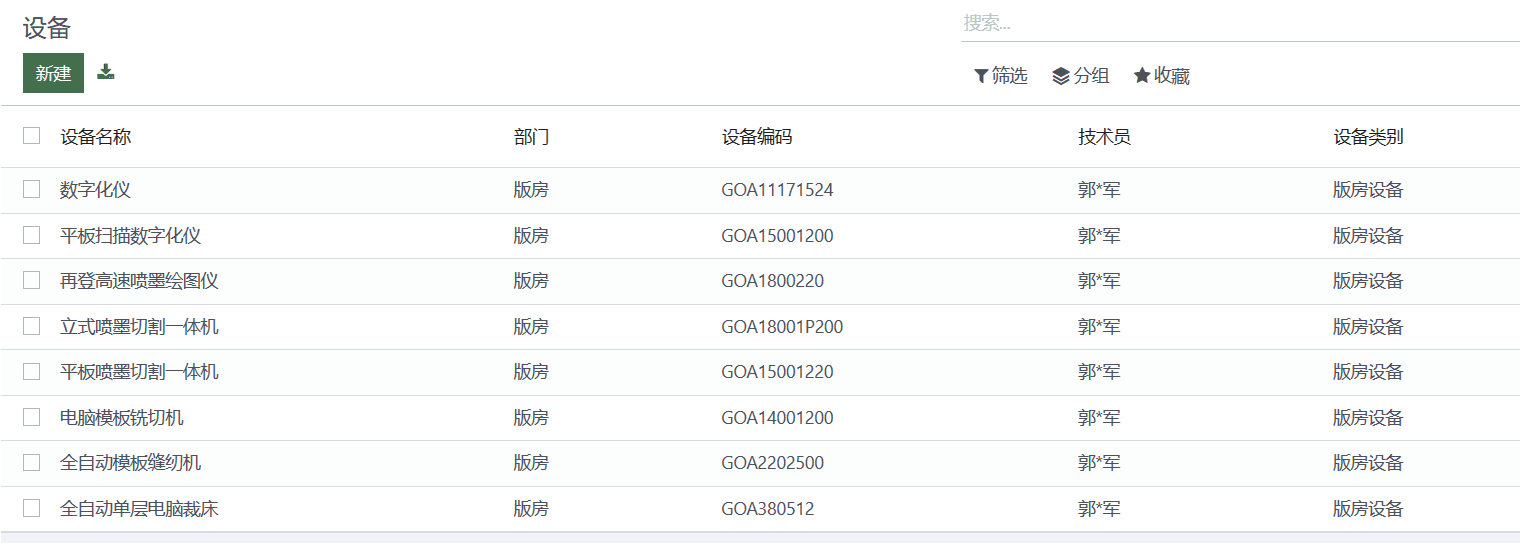
Task: Click the download export icon
Action: (106, 72)
